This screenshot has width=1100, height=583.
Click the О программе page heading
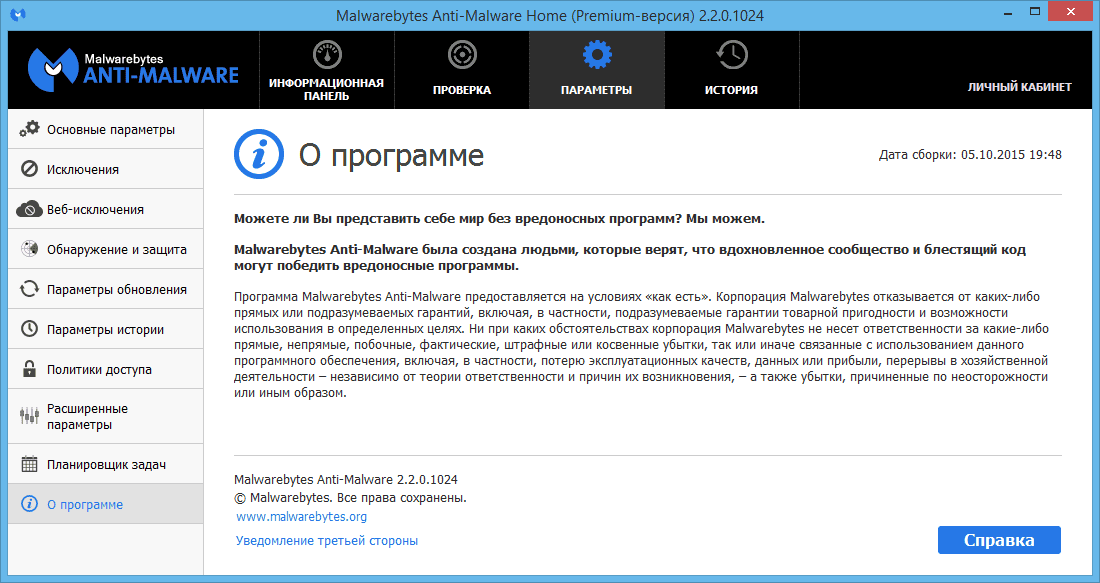pyautogui.click(x=391, y=155)
